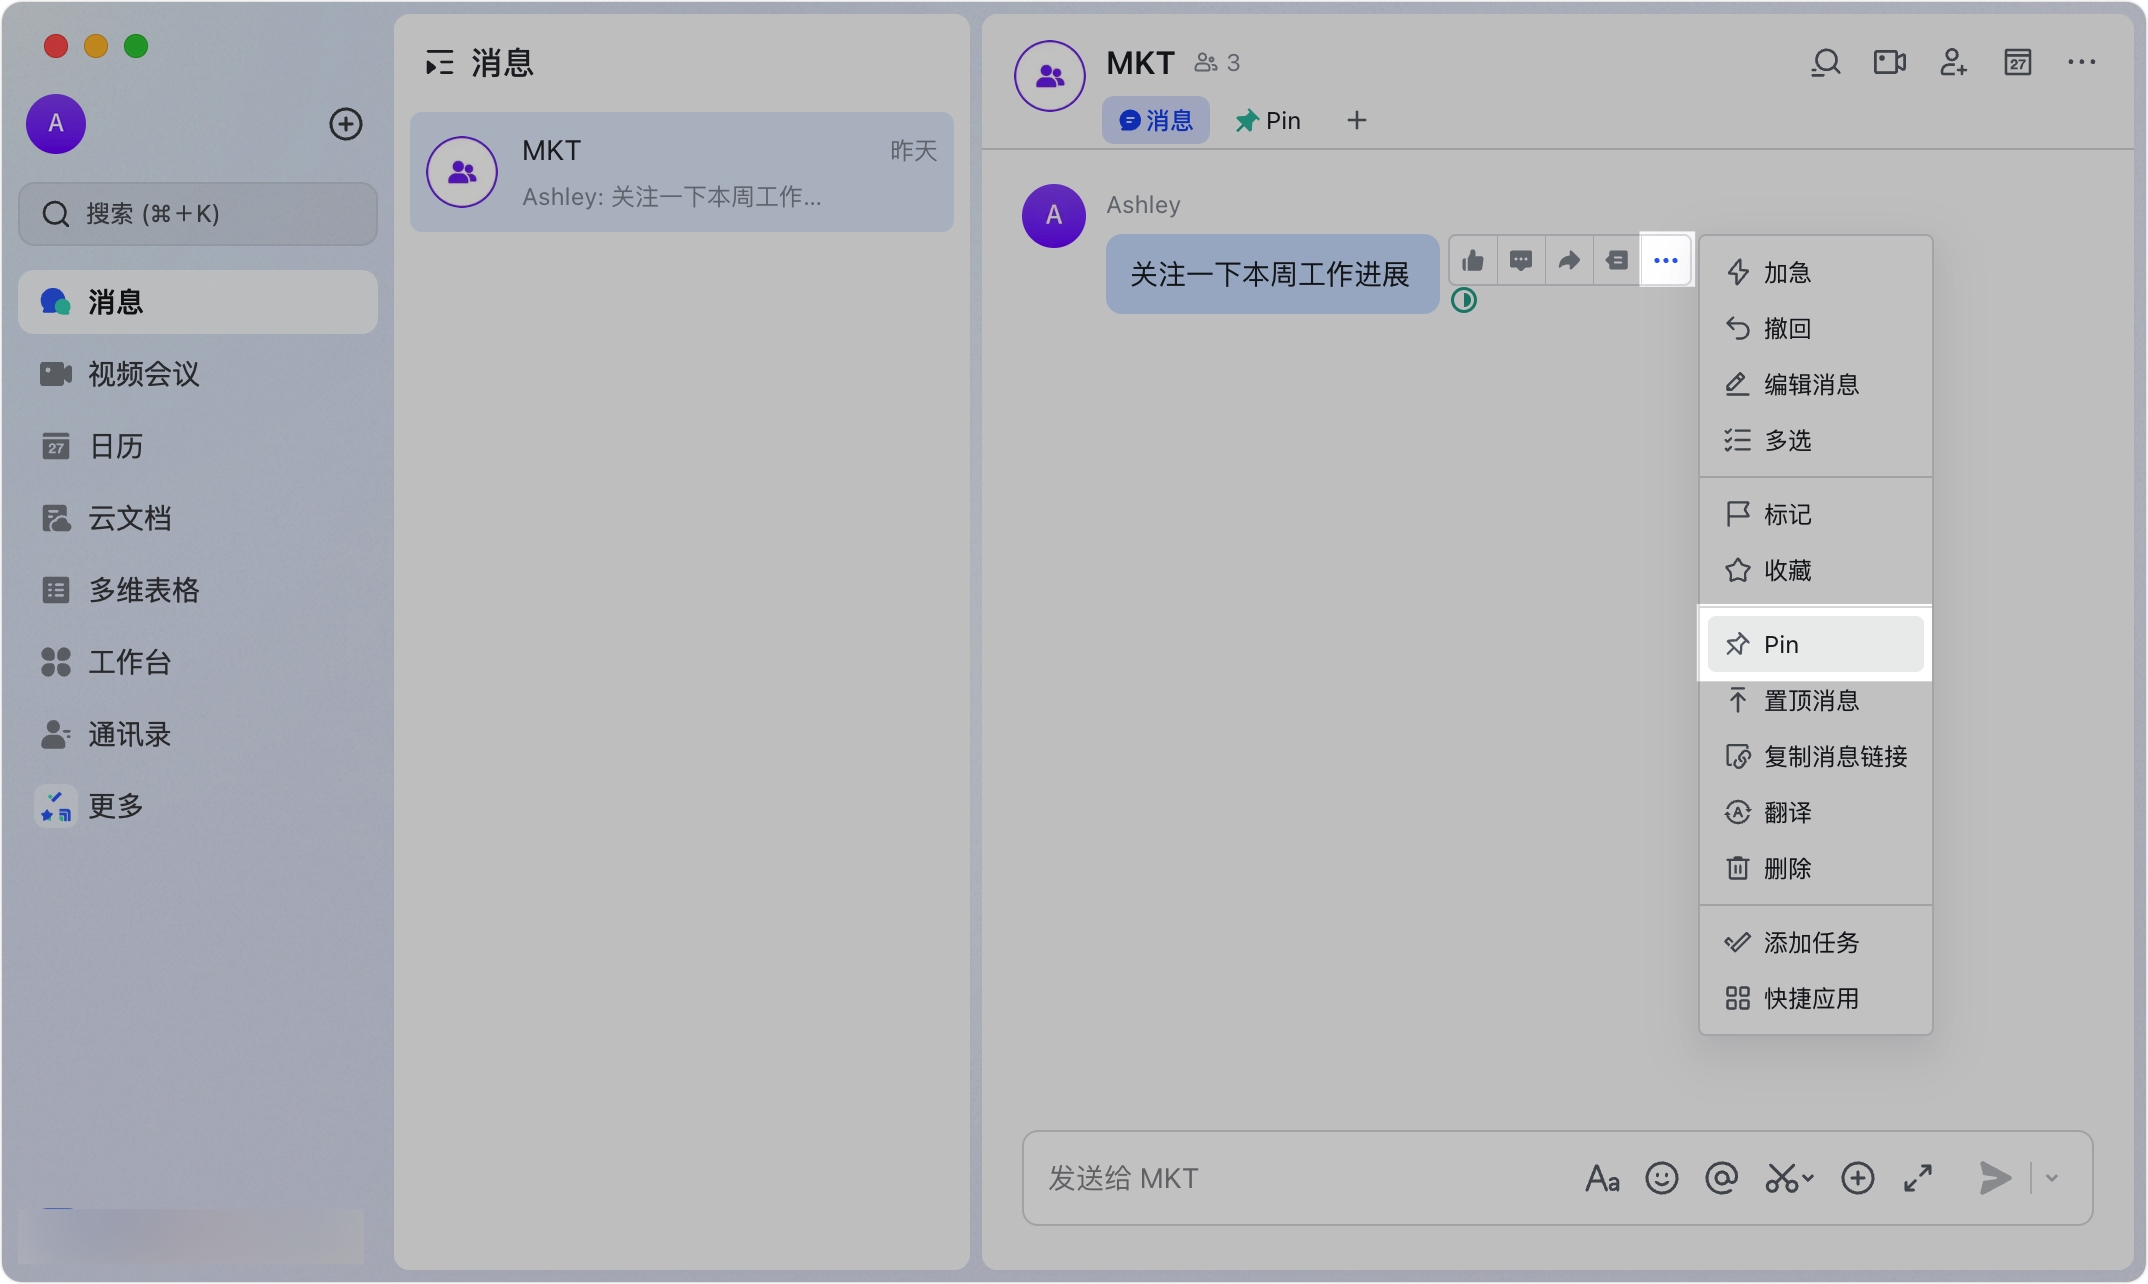Open 消息 in the left sidebar
This screenshot has width=2148, height=1284.
(x=198, y=302)
